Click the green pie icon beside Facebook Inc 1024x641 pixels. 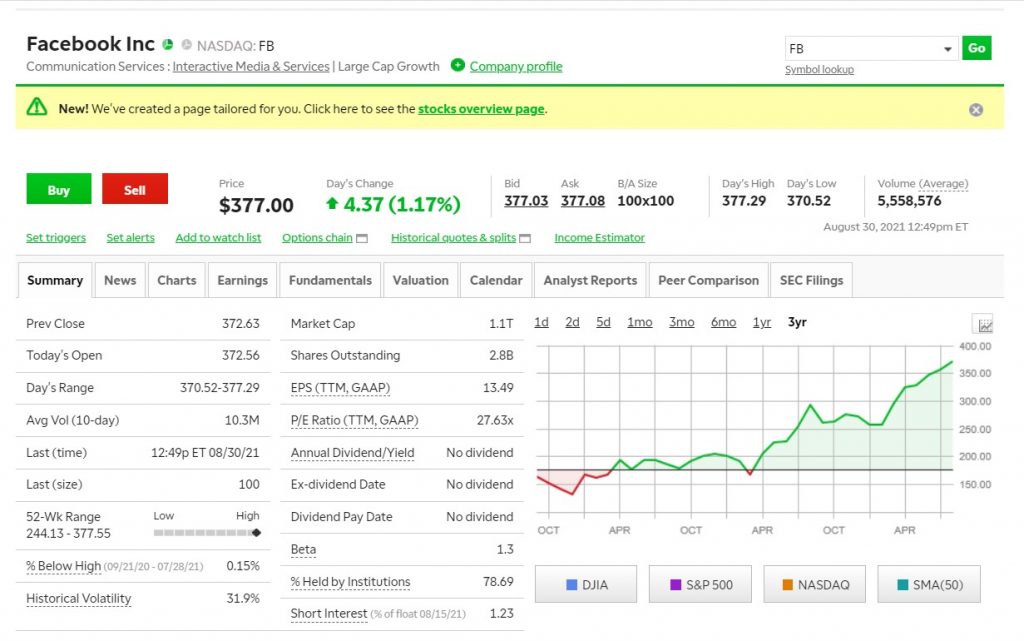point(168,44)
